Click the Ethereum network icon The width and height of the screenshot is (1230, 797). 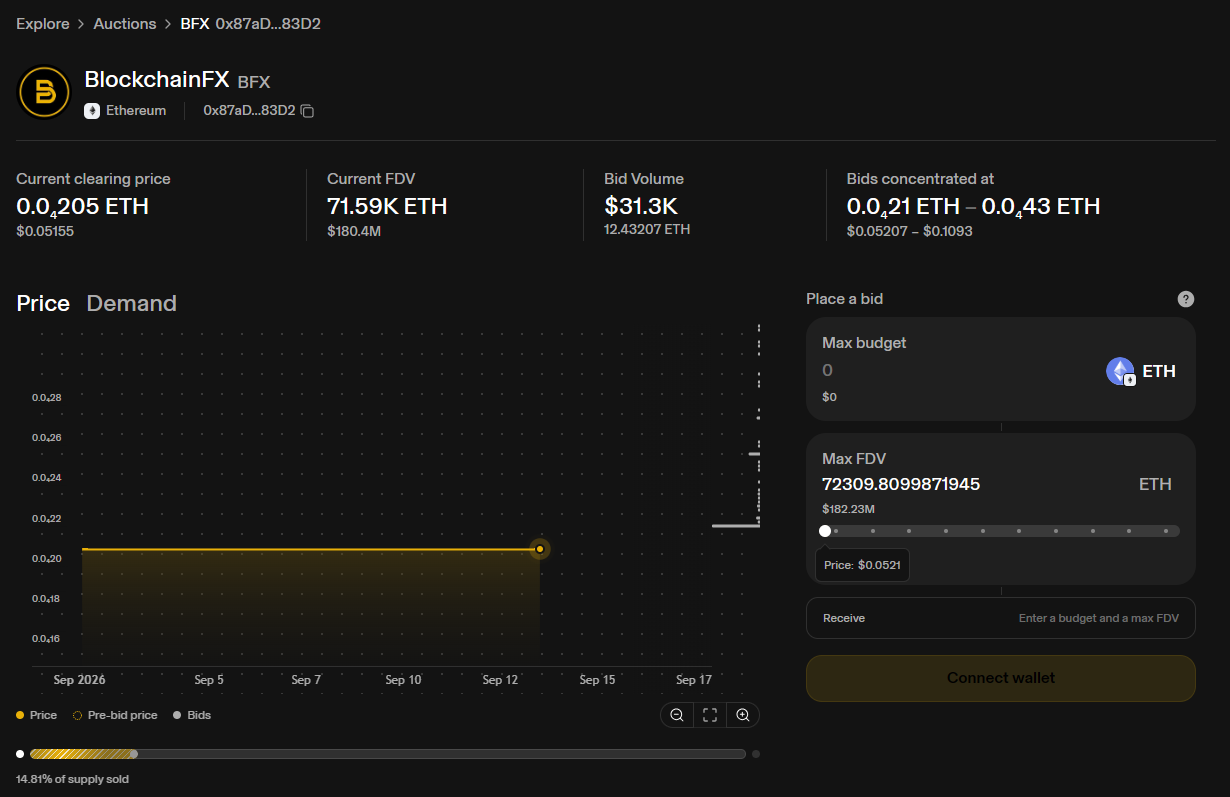click(x=92, y=111)
